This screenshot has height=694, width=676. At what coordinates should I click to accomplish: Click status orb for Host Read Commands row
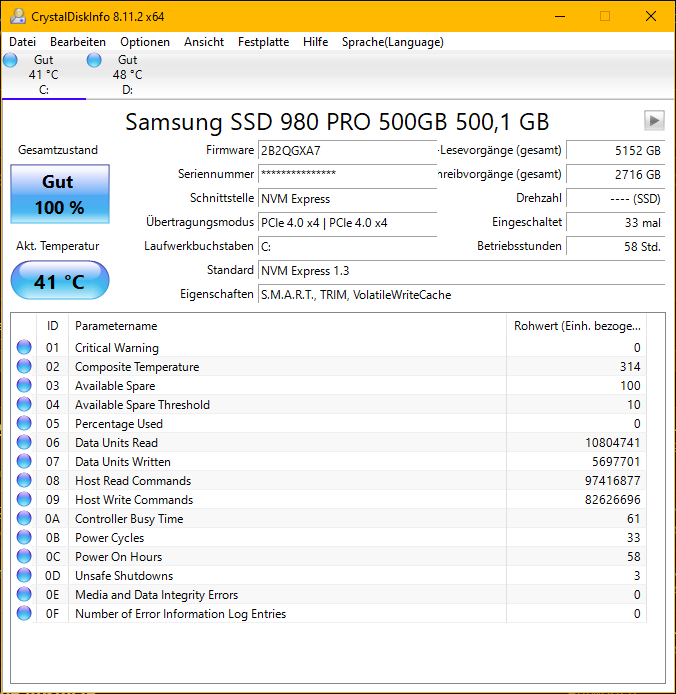tap(24, 481)
